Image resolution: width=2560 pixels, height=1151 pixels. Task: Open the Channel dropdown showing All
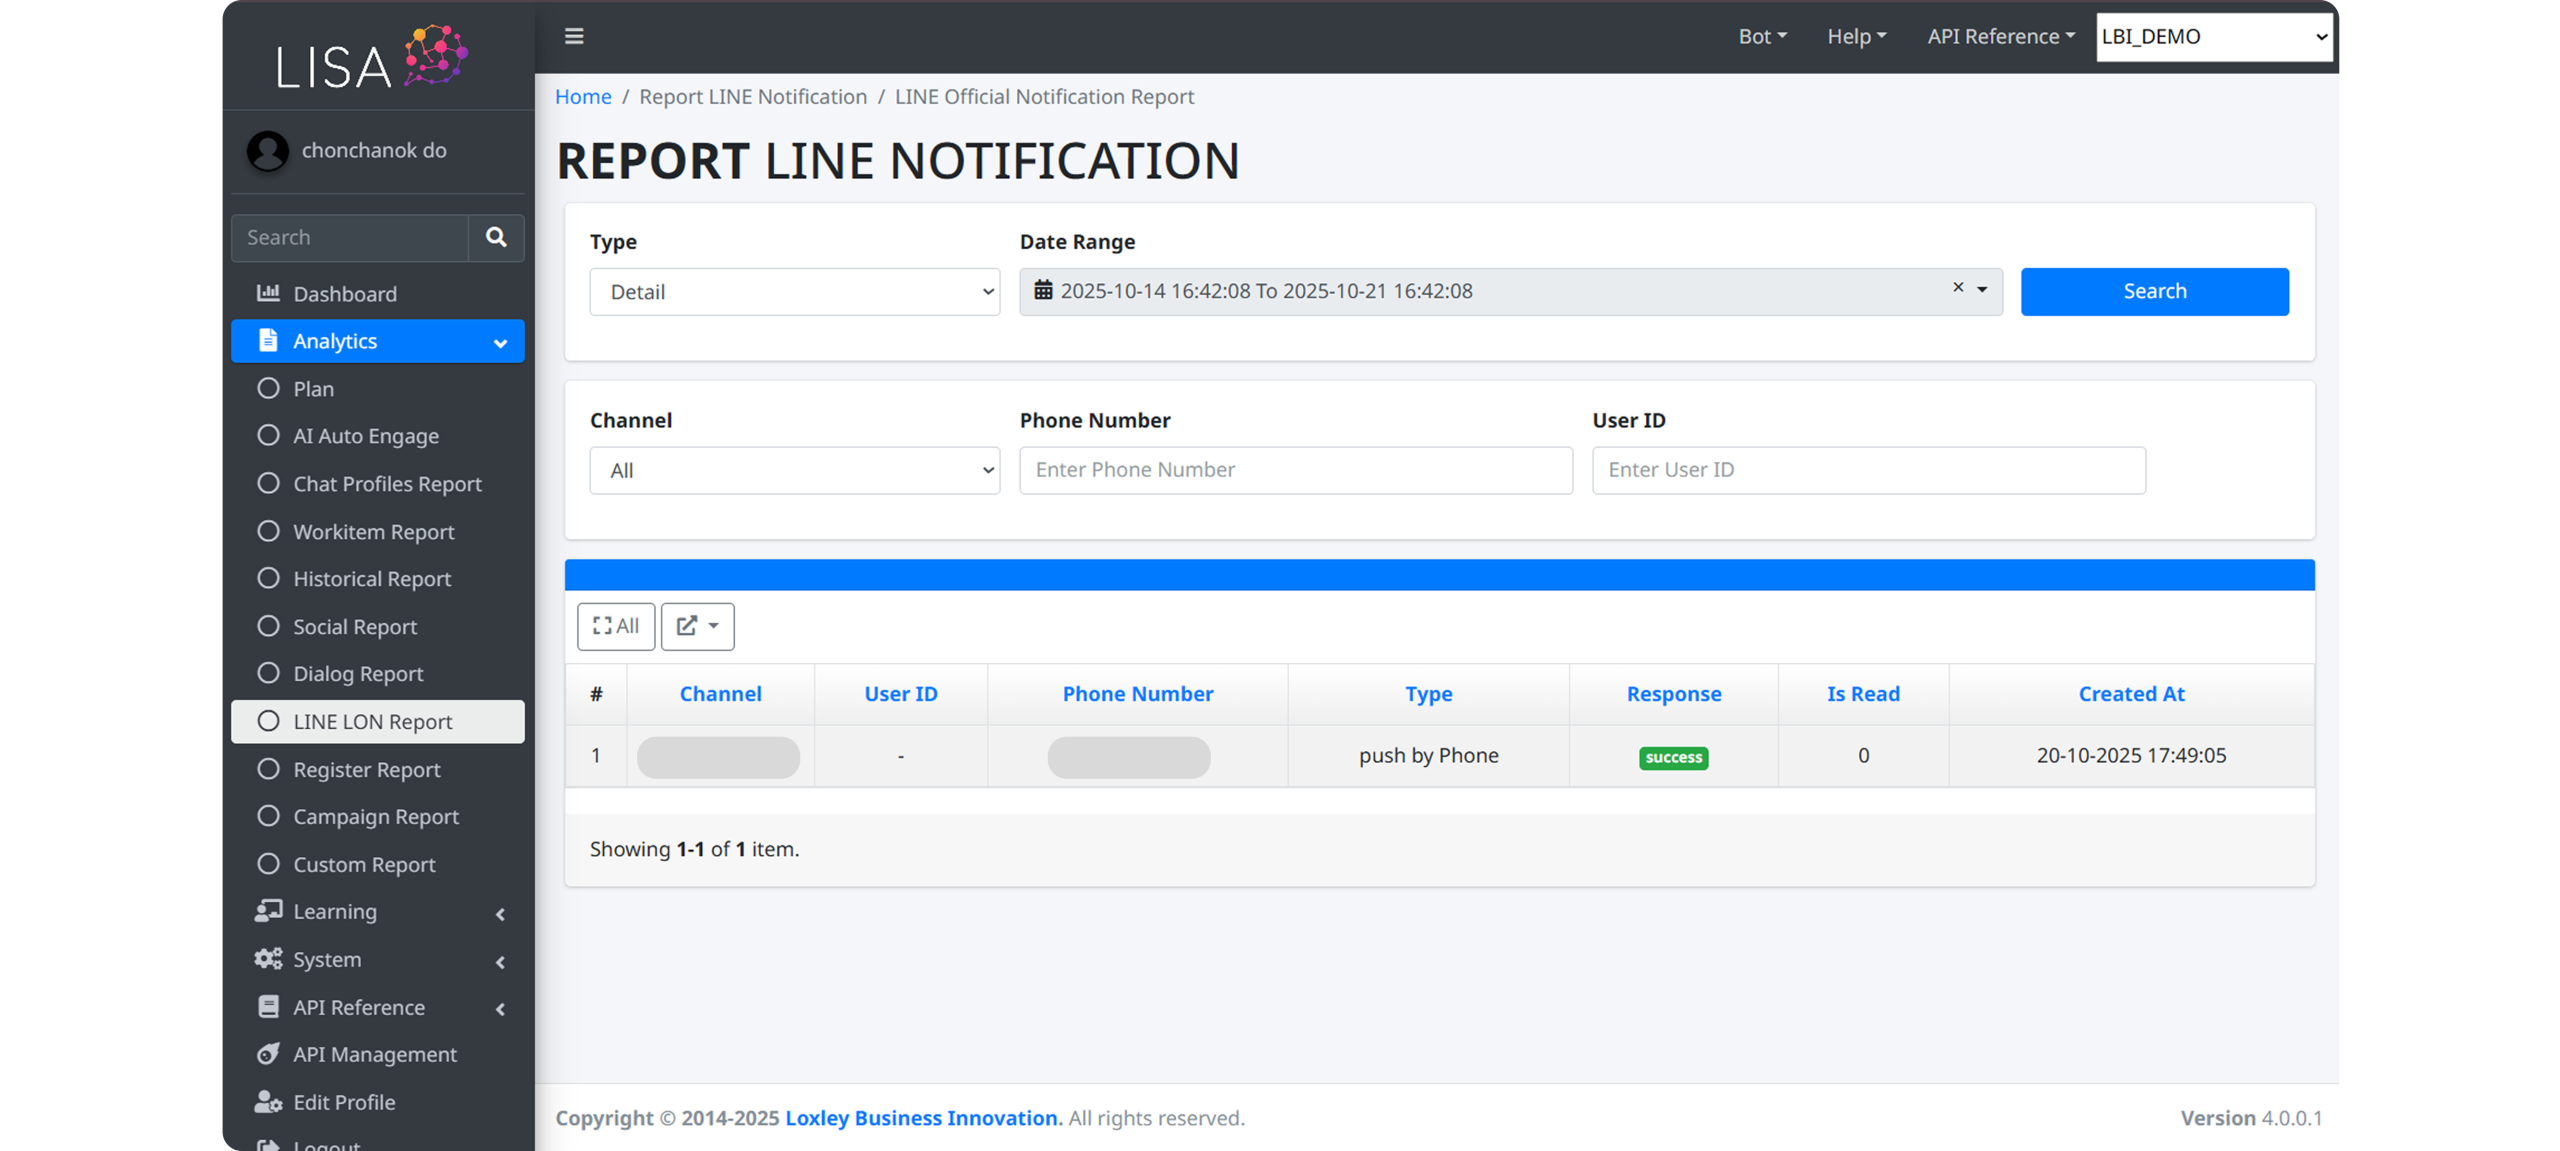[x=794, y=470]
